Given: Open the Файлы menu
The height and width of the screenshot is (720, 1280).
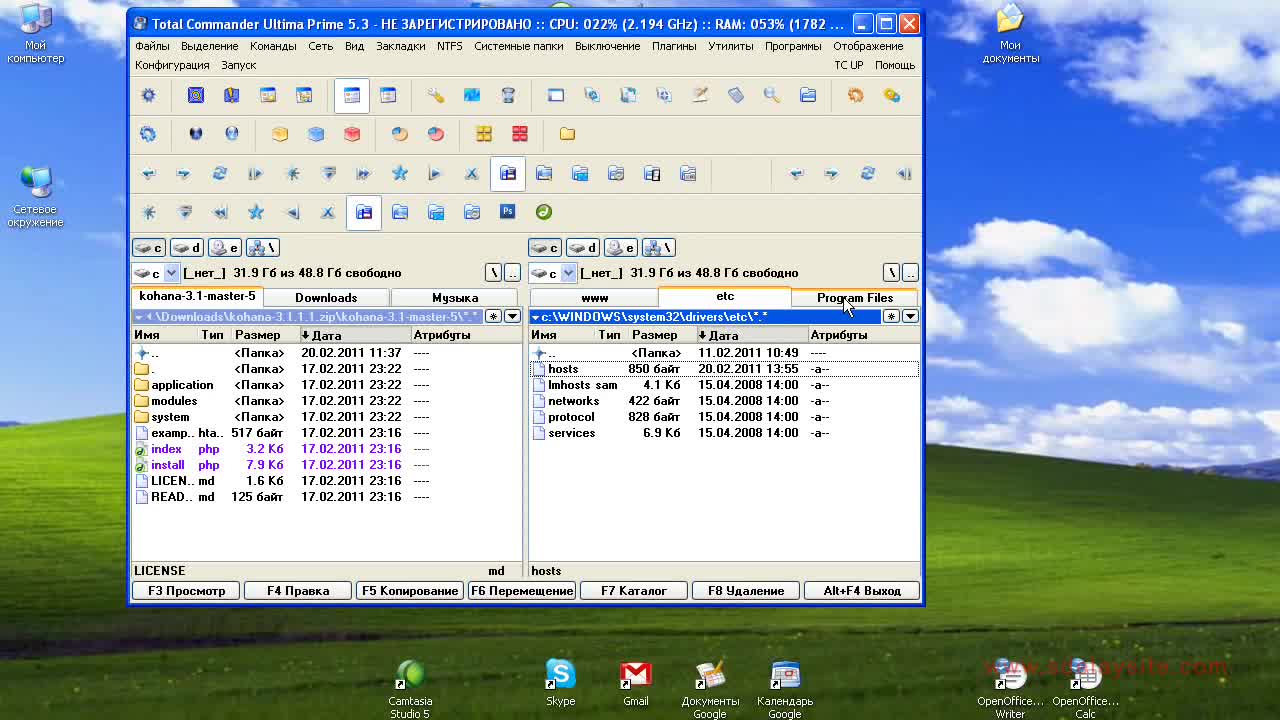Looking at the screenshot, I should tap(152, 46).
